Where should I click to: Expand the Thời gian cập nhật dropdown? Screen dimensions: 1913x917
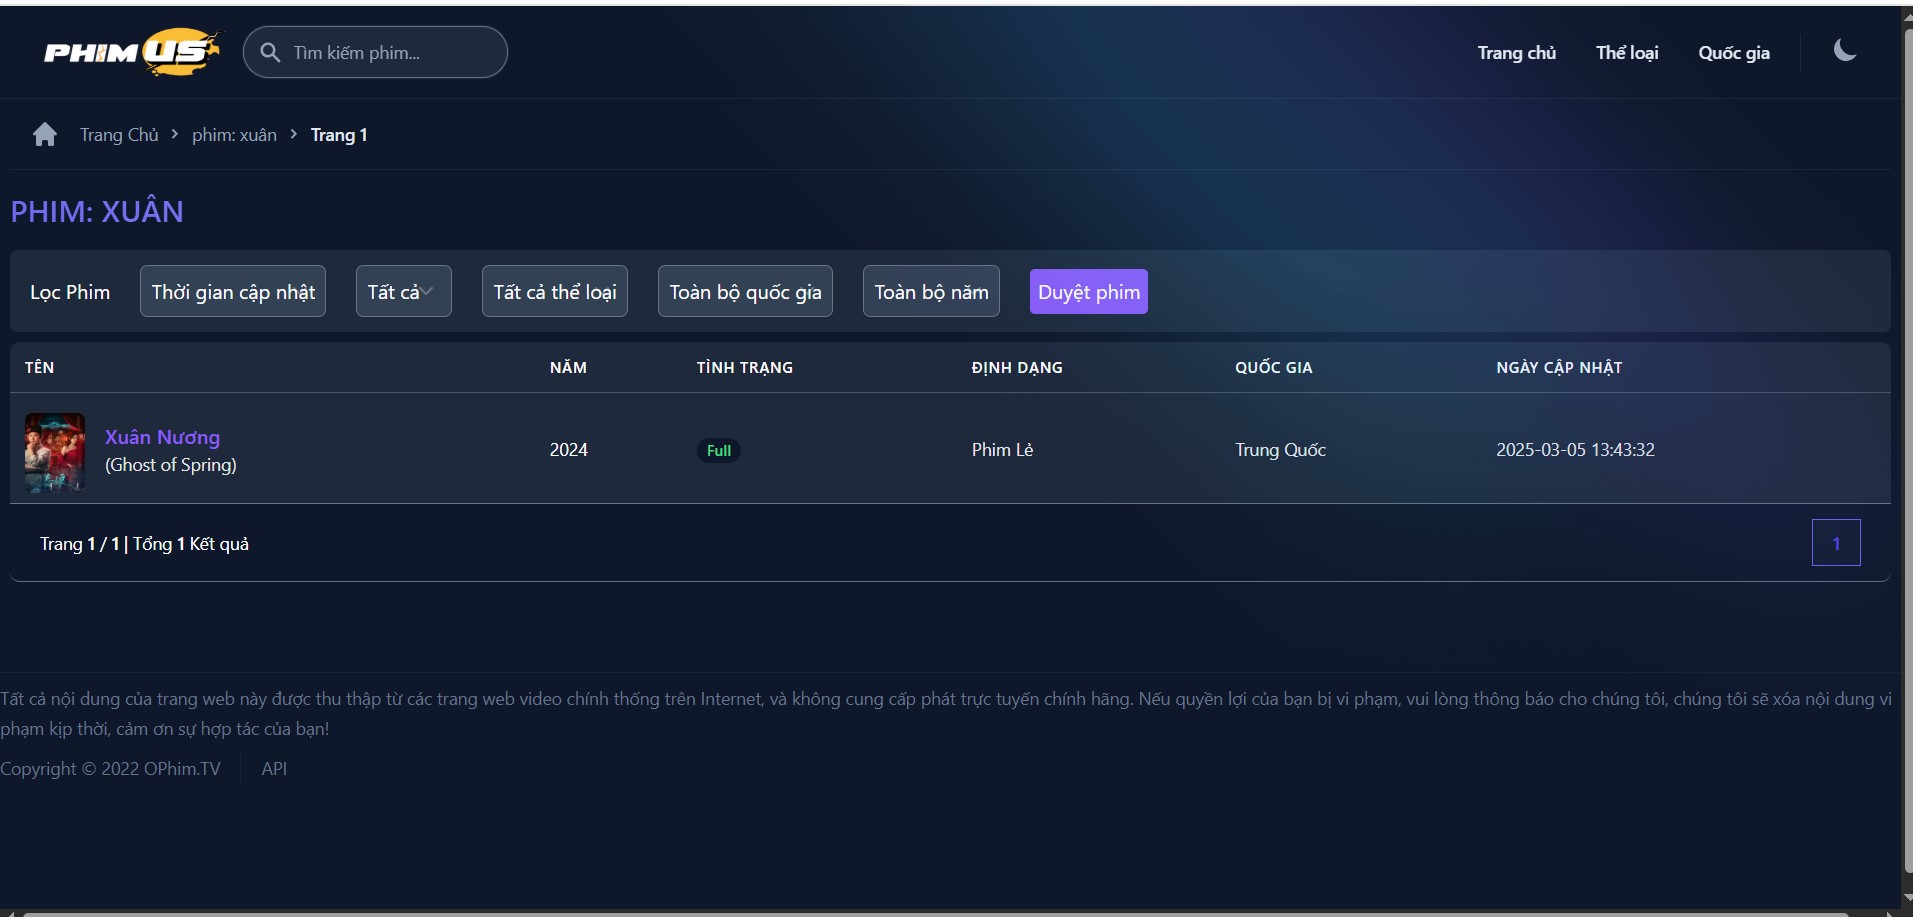(x=233, y=292)
